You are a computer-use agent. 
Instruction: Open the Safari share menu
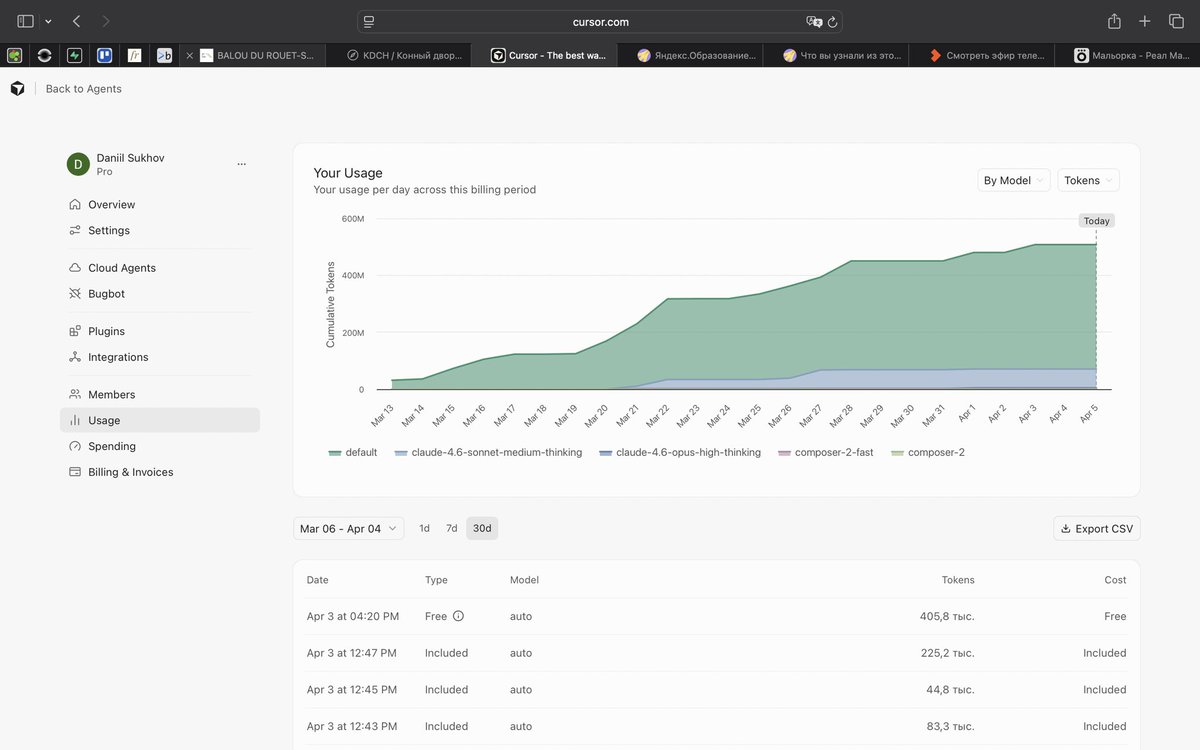tap(1114, 21)
